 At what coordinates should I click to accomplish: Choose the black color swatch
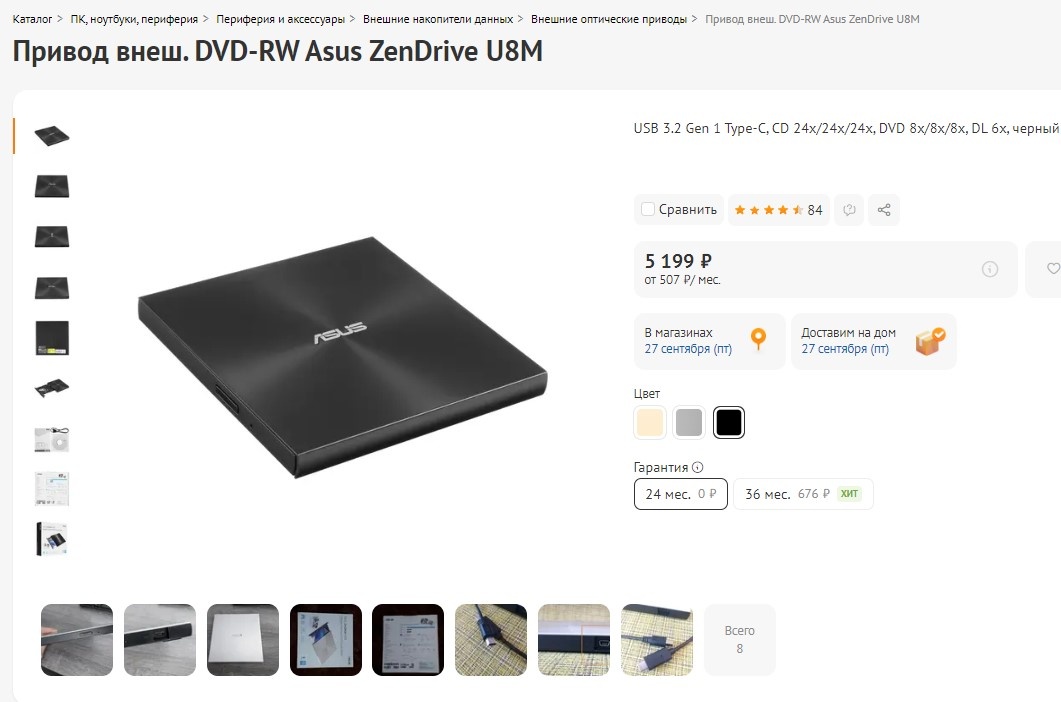pos(729,422)
